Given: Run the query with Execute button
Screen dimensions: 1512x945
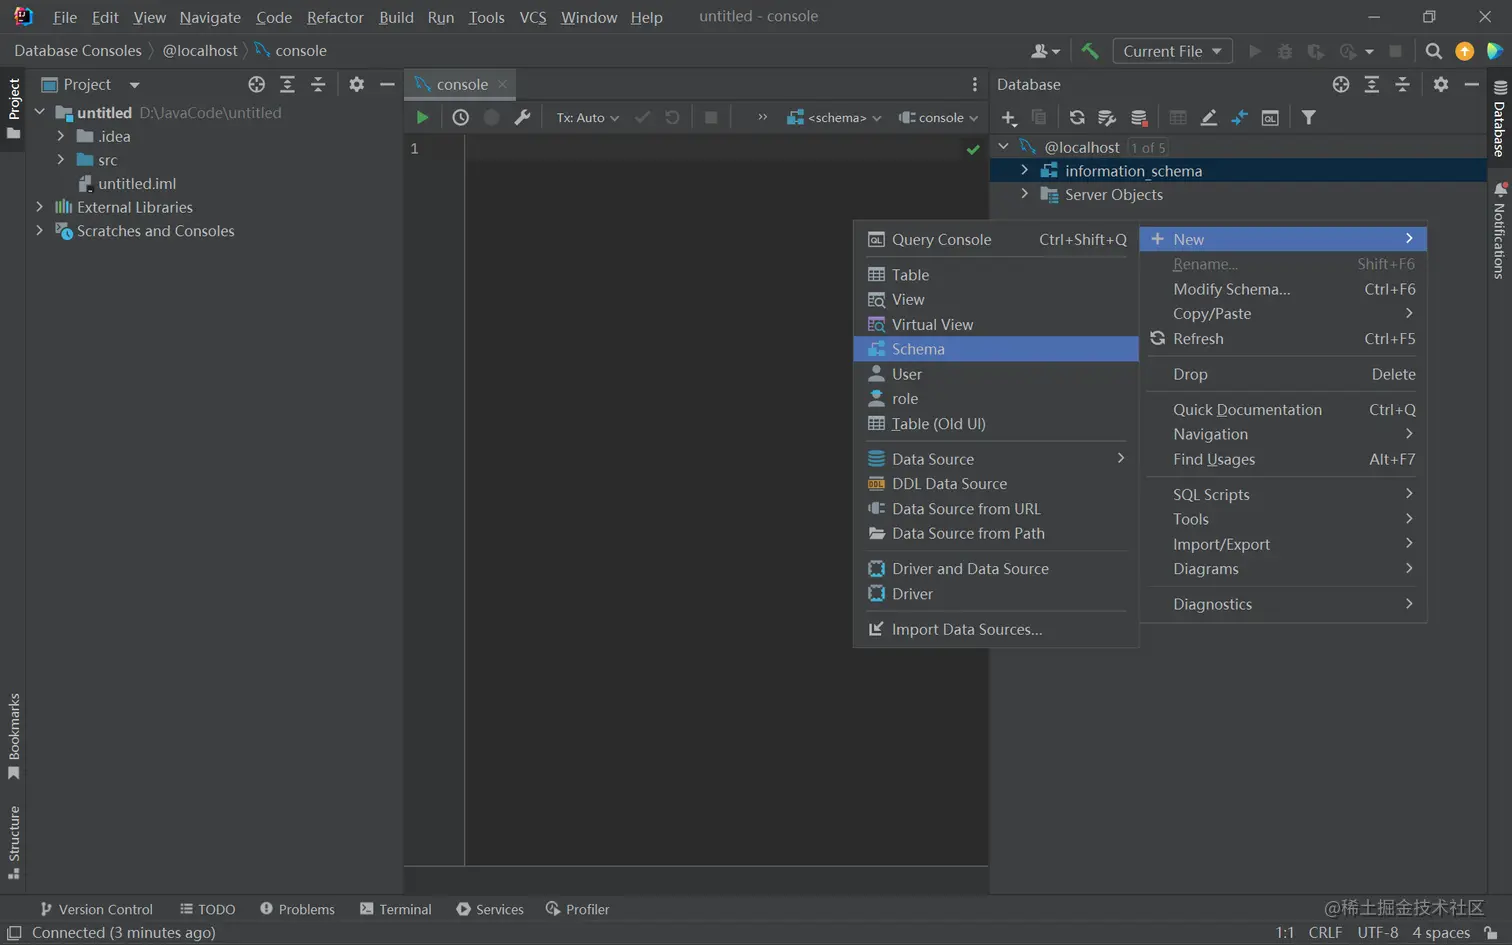Looking at the screenshot, I should [x=422, y=117].
